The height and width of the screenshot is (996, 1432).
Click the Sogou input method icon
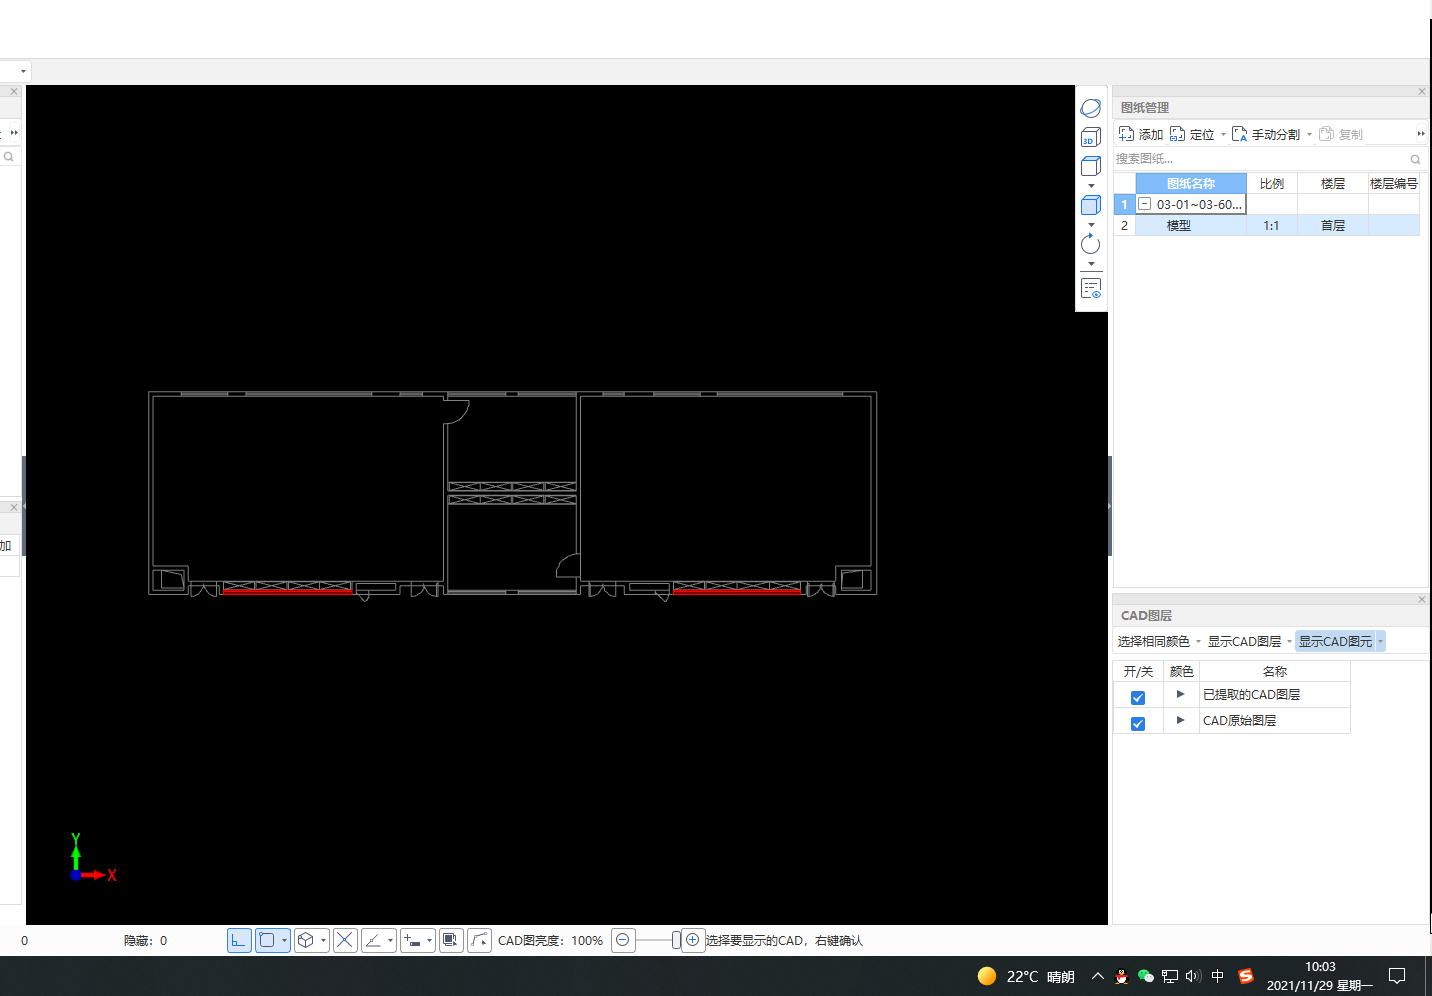coord(1245,976)
